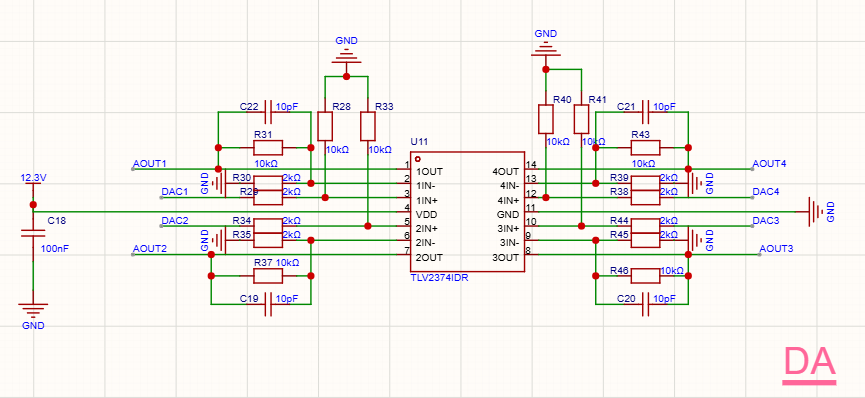Click the DAC3 net label
The height and width of the screenshot is (398, 865).
[766, 221]
